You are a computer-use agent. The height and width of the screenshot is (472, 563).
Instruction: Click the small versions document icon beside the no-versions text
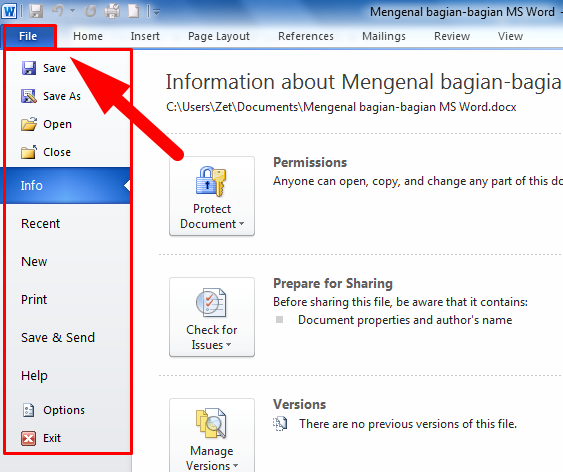pos(280,424)
